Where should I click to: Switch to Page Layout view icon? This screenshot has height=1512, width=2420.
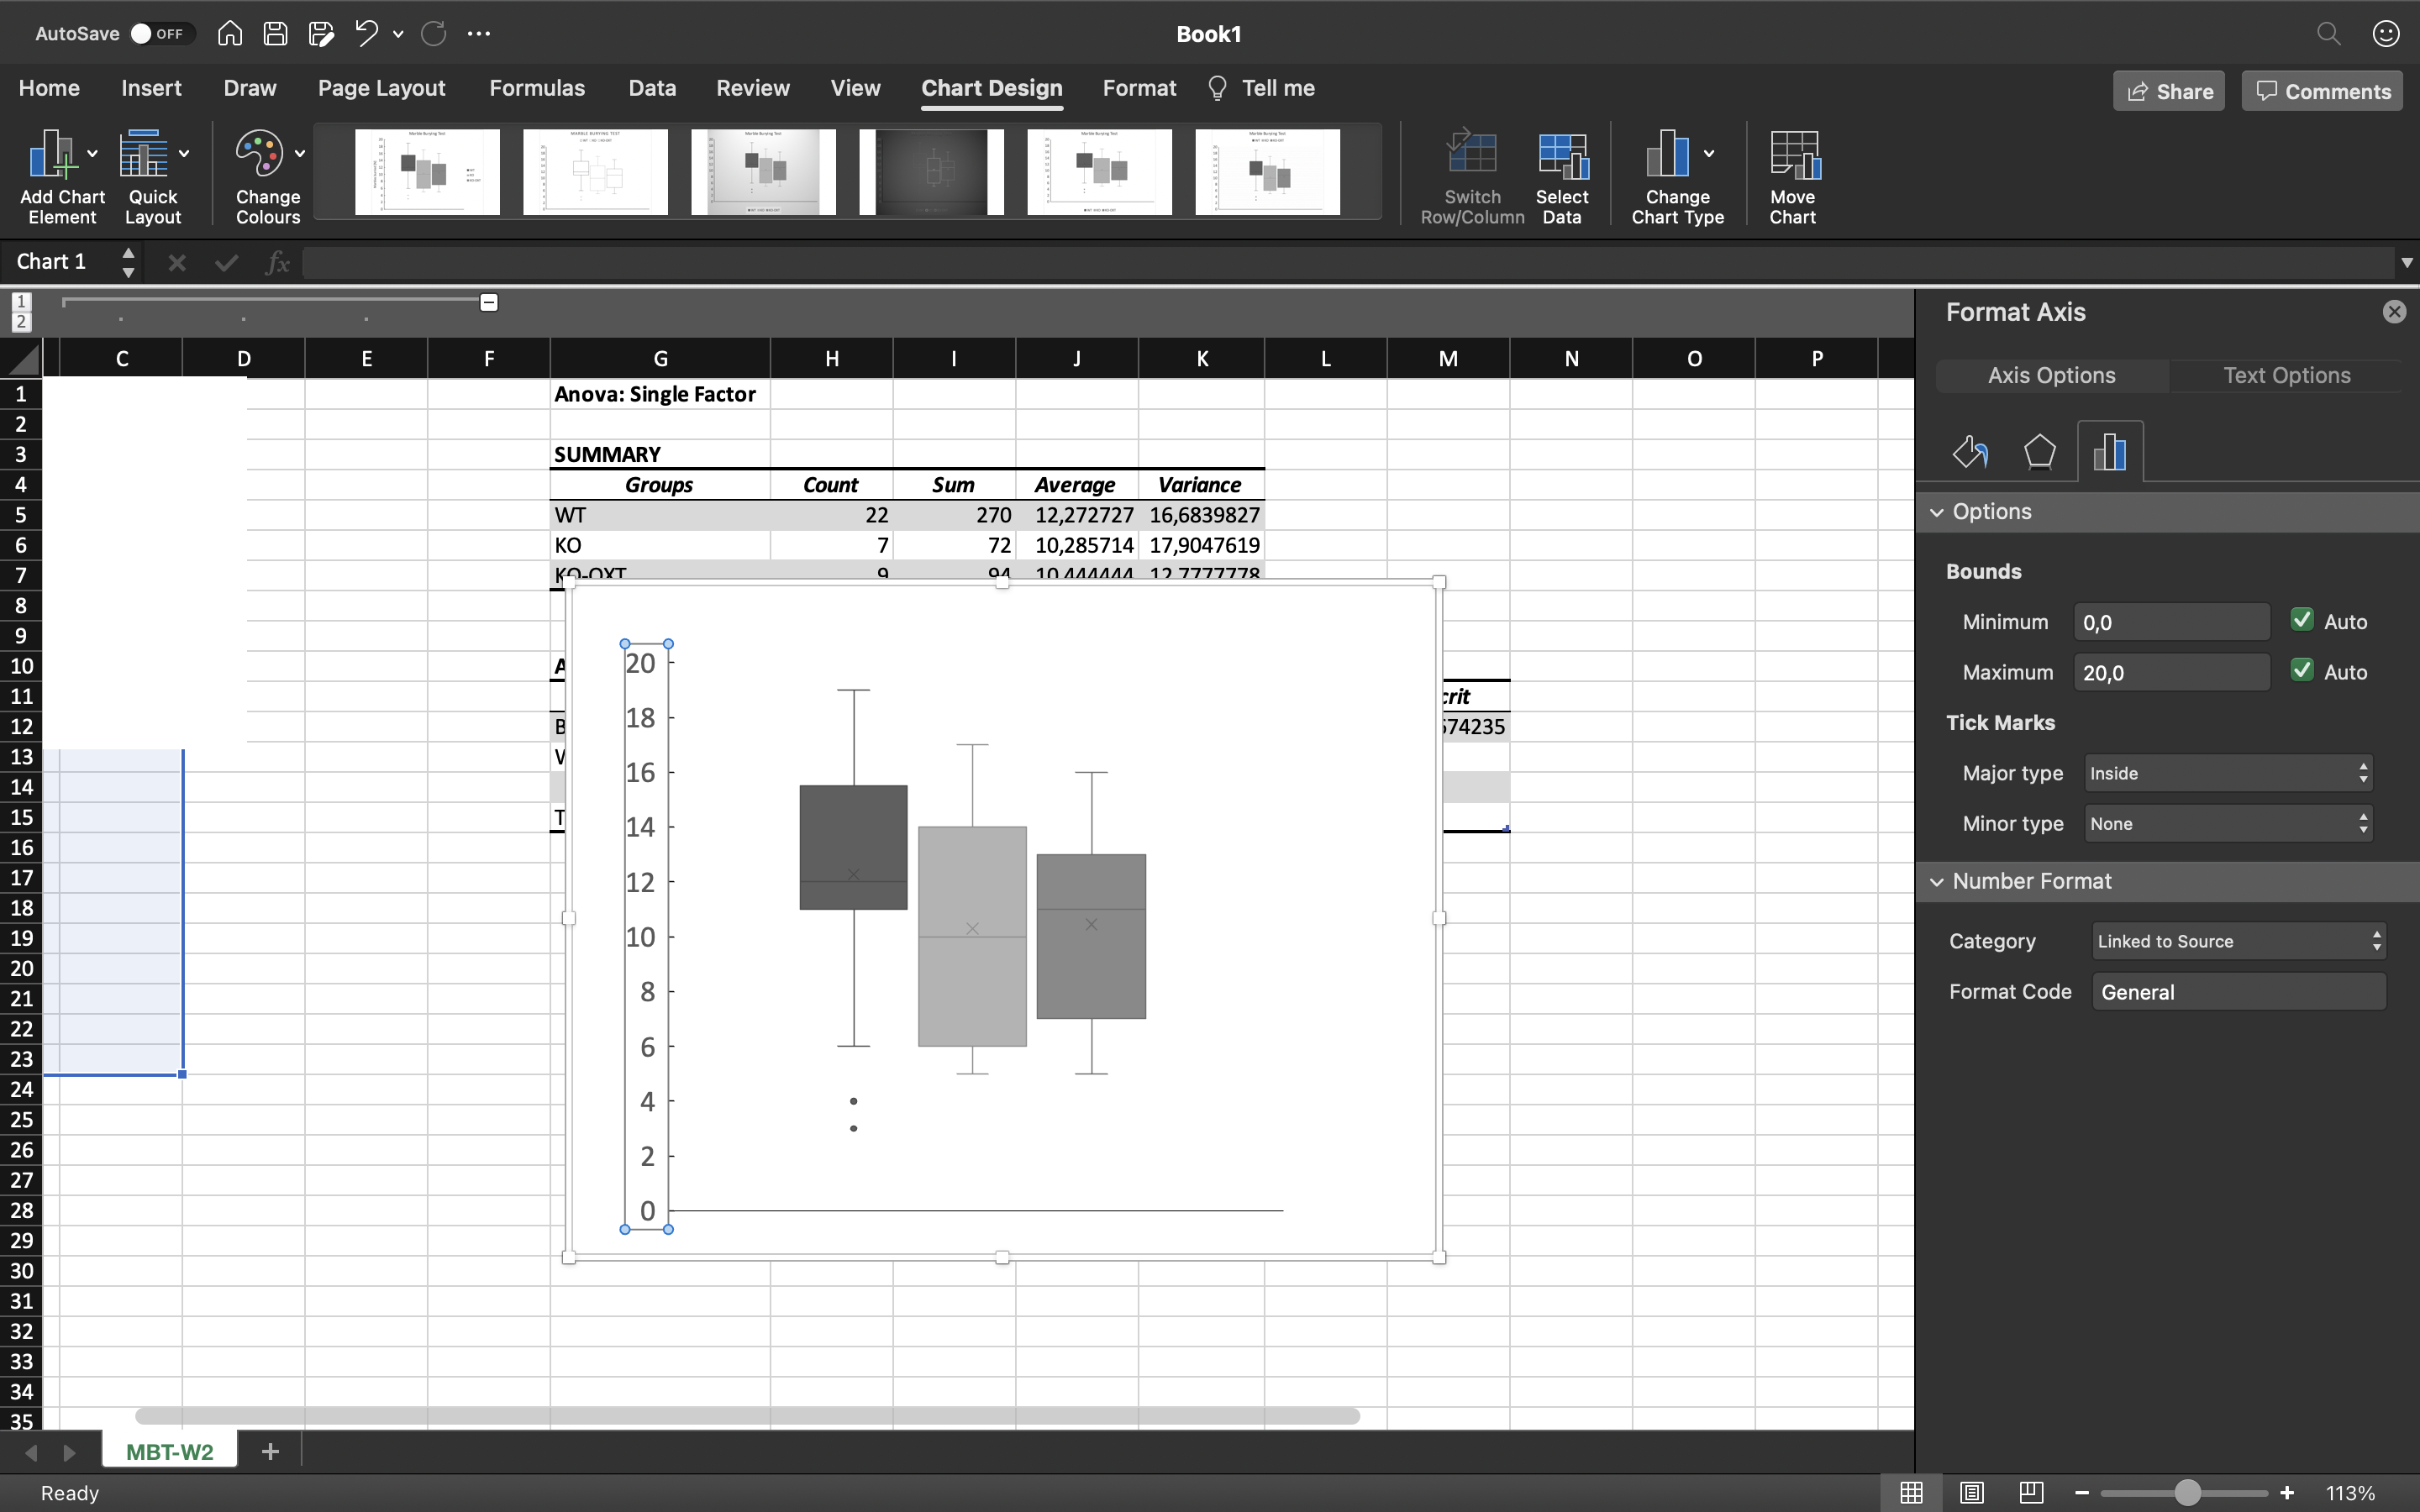[1971, 1492]
